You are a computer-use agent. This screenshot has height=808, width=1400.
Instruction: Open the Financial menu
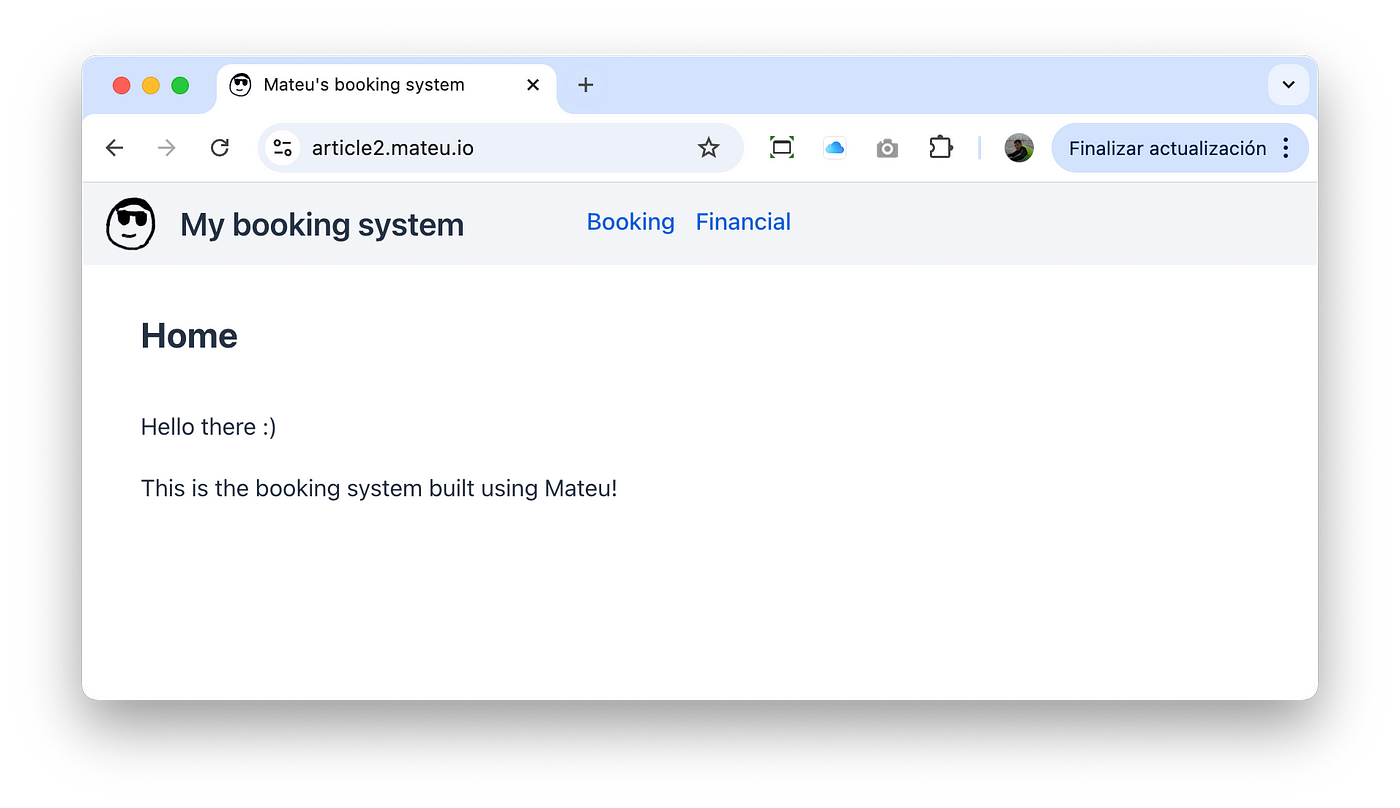click(743, 222)
